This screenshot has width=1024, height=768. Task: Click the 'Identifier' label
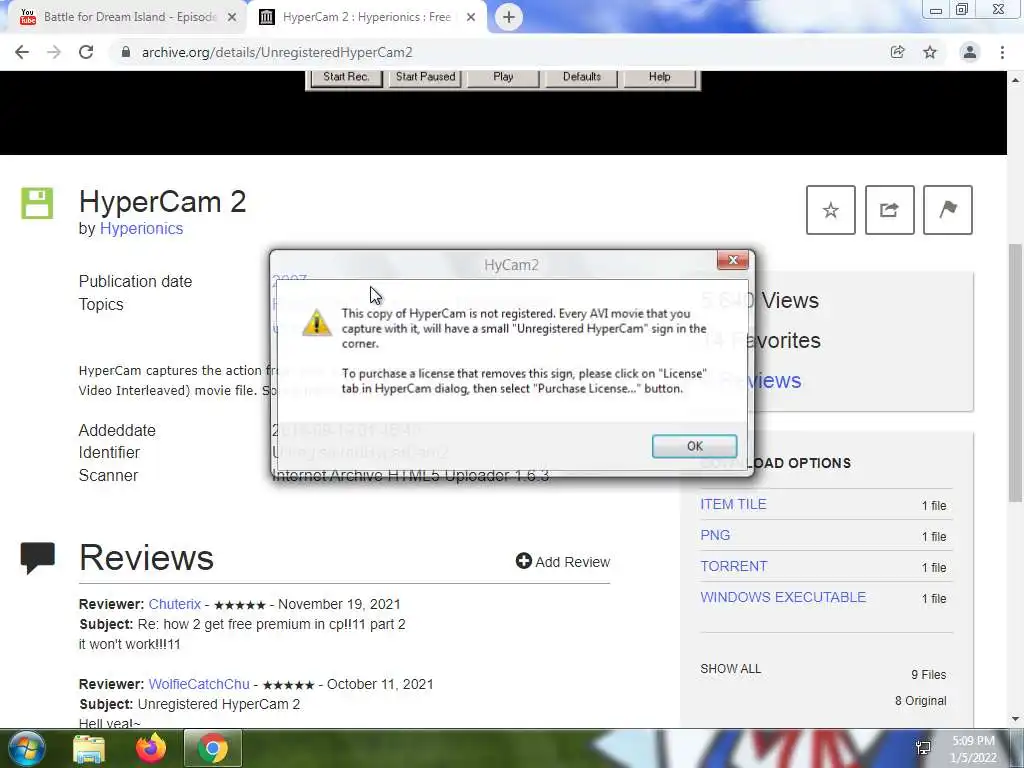(x=109, y=453)
